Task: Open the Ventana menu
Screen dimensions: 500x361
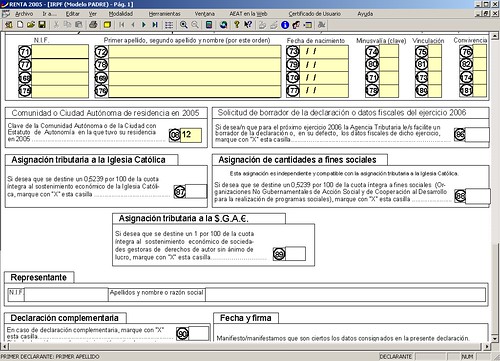Action: [x=205, y=14]
